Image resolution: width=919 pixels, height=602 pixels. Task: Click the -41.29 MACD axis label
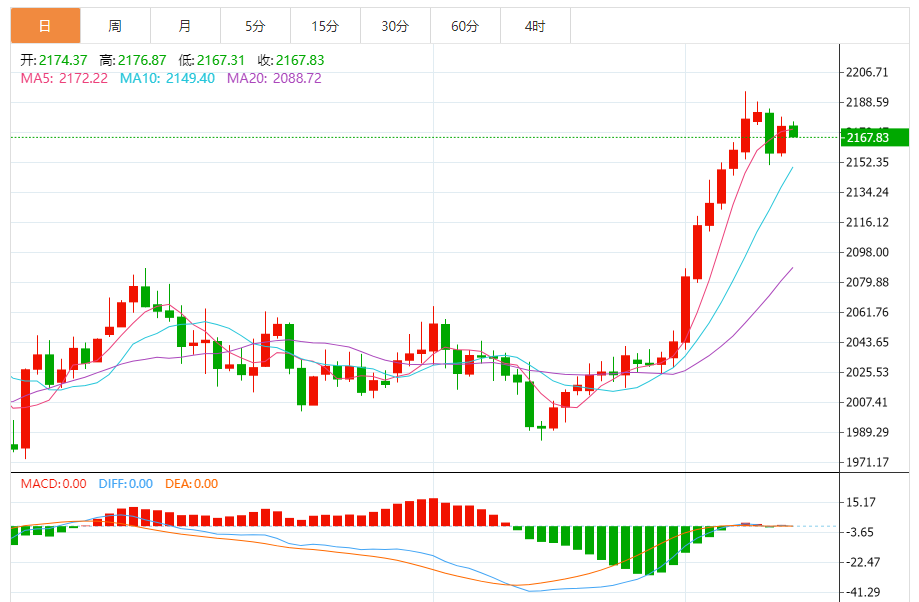pyautogui.click(x=863, y=593)
